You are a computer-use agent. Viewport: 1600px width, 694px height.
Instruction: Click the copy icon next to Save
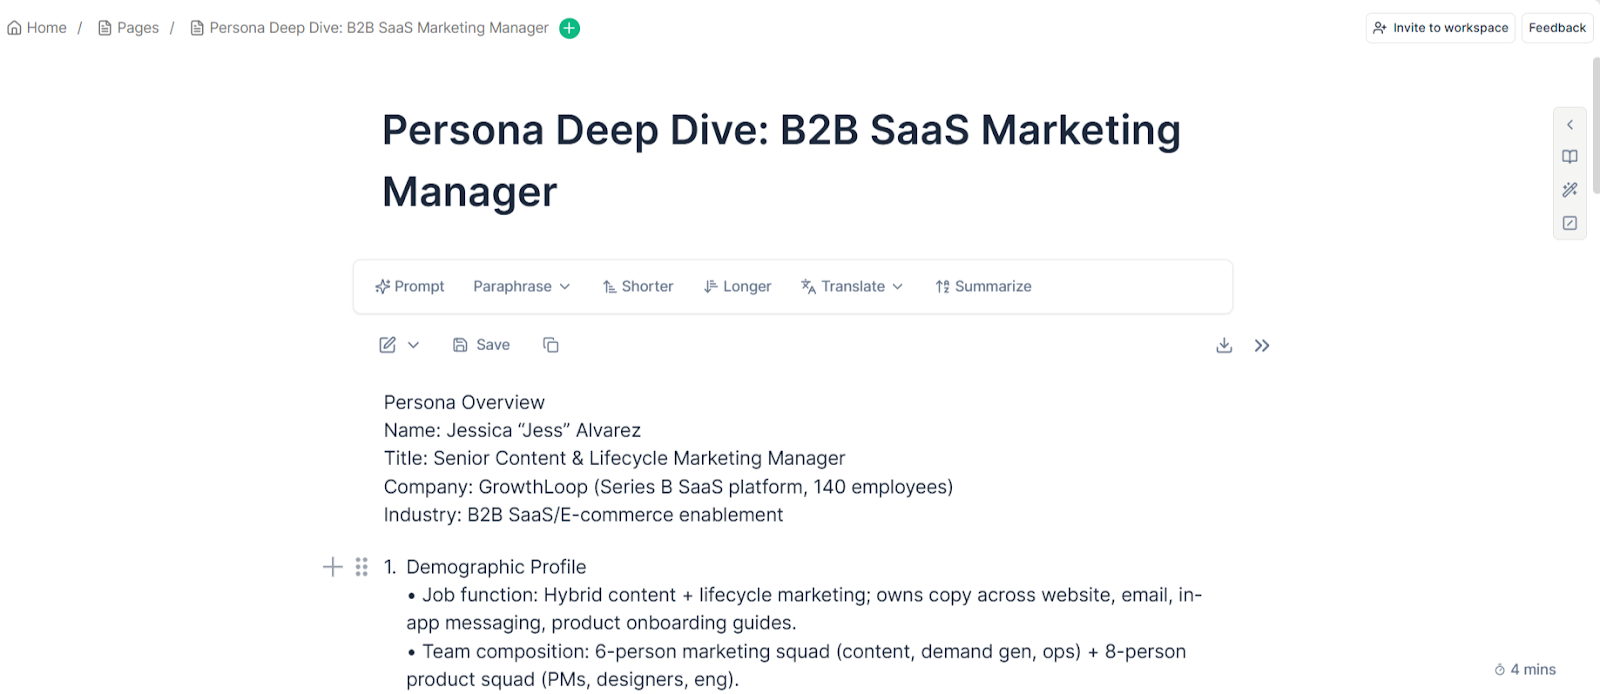click(x=550, y=345)
